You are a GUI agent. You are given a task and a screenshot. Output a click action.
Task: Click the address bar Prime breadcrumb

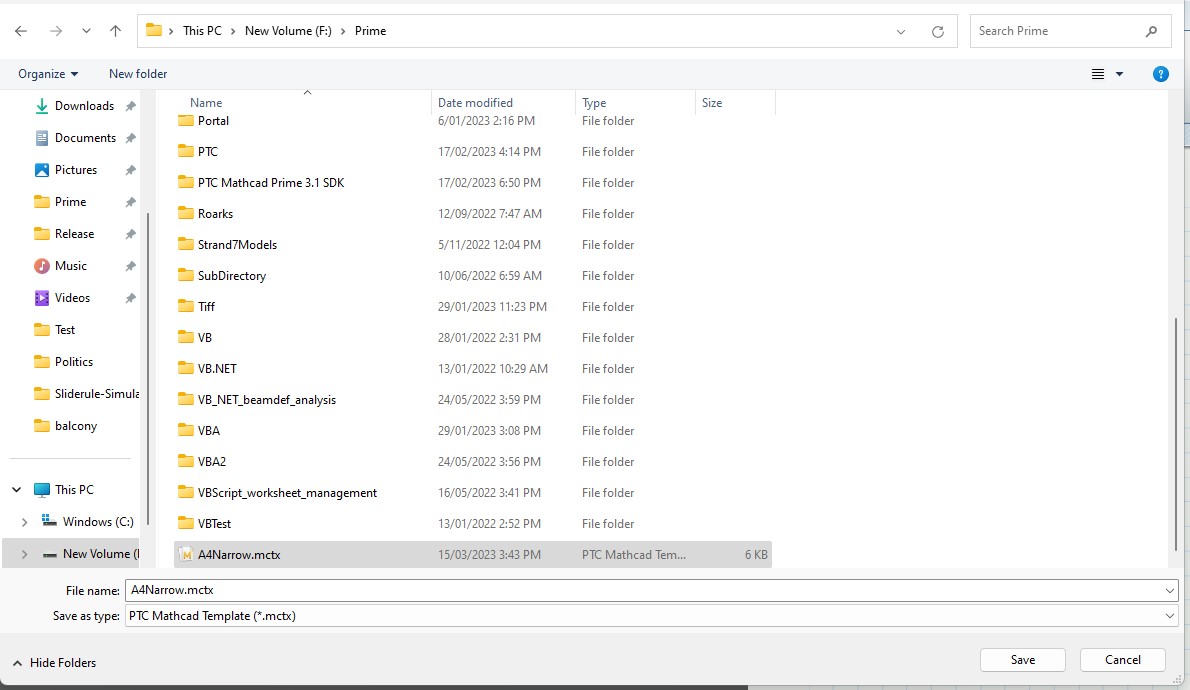370,30
